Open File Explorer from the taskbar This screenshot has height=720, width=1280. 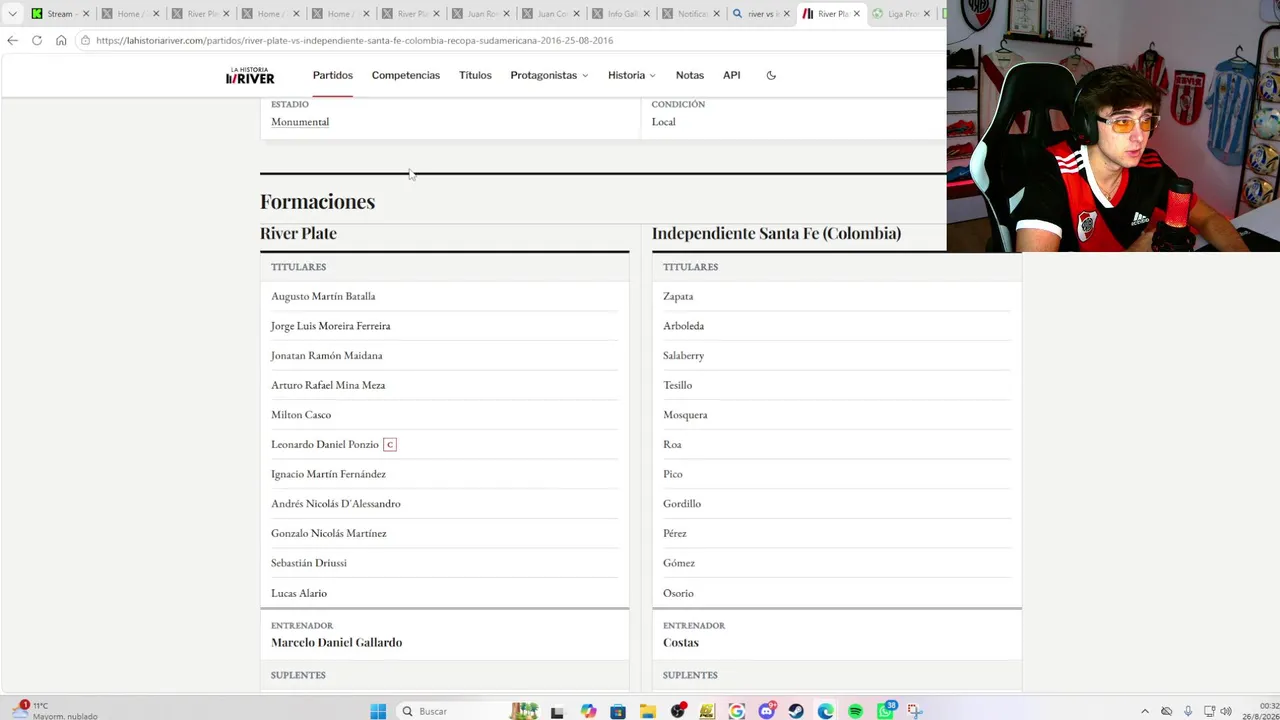click(648, 711)
